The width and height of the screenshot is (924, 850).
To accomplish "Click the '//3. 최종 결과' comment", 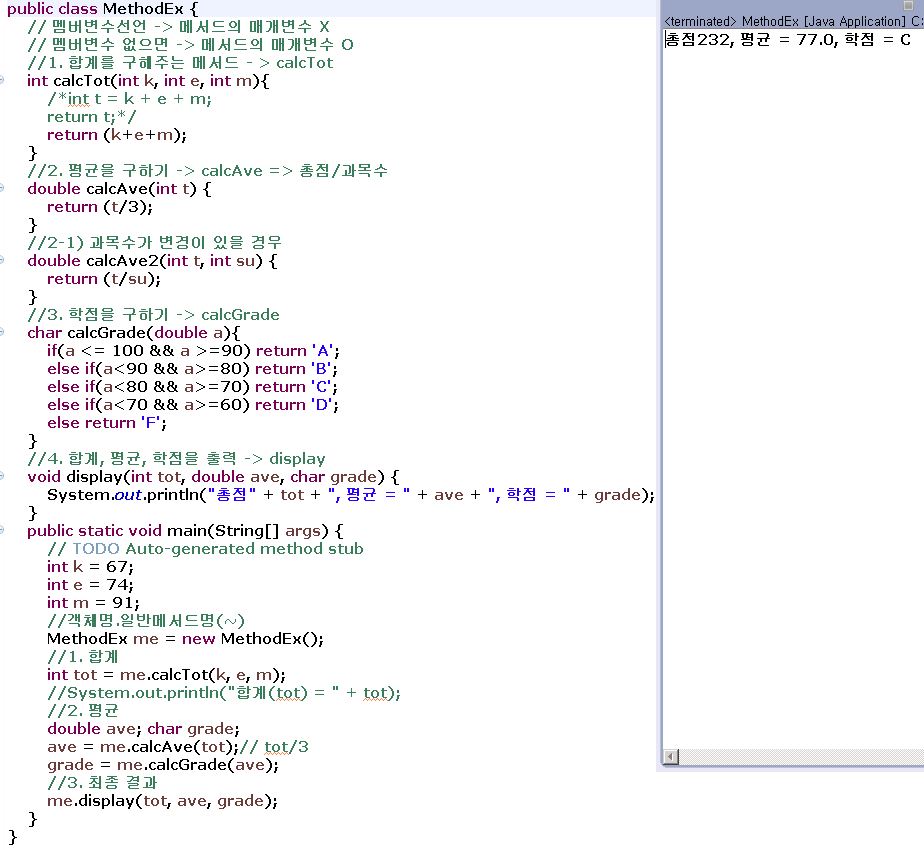I will pos(103,783).
